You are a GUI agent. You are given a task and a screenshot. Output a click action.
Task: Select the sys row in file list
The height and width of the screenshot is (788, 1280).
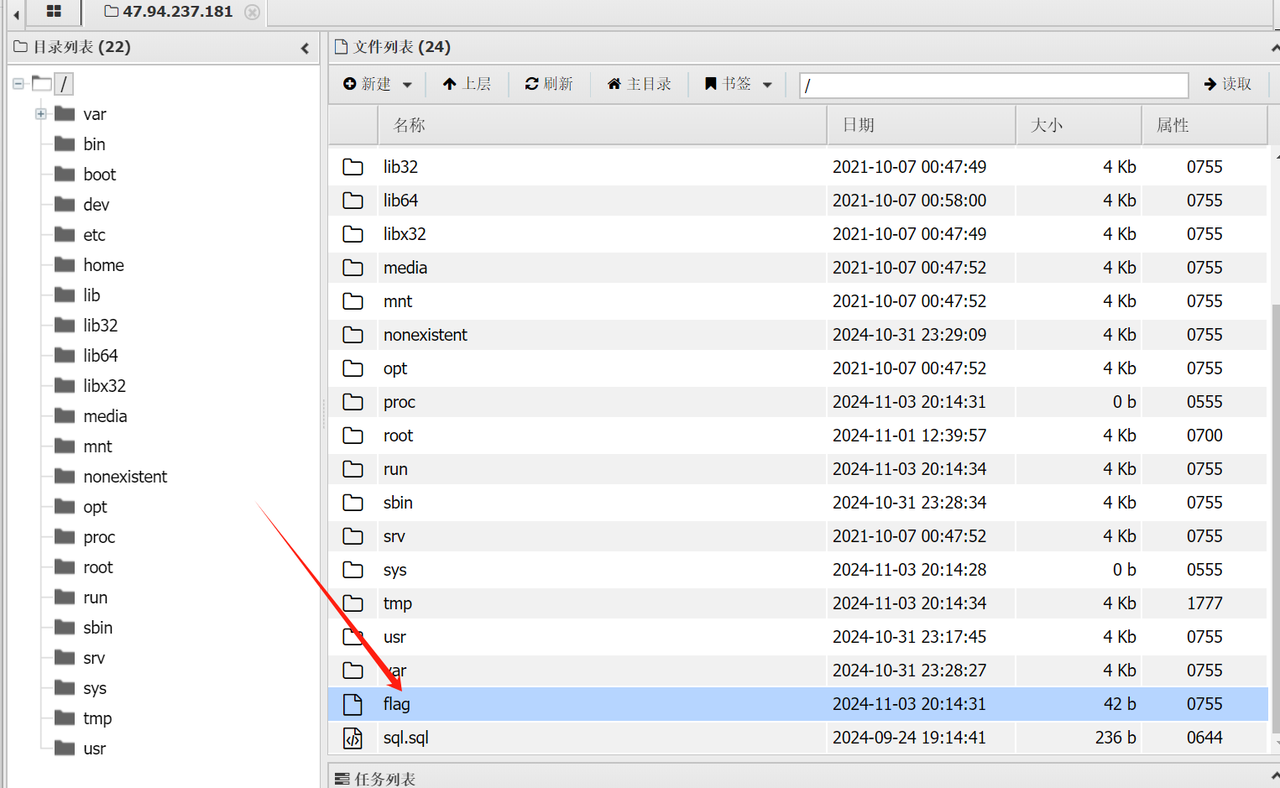798,570
